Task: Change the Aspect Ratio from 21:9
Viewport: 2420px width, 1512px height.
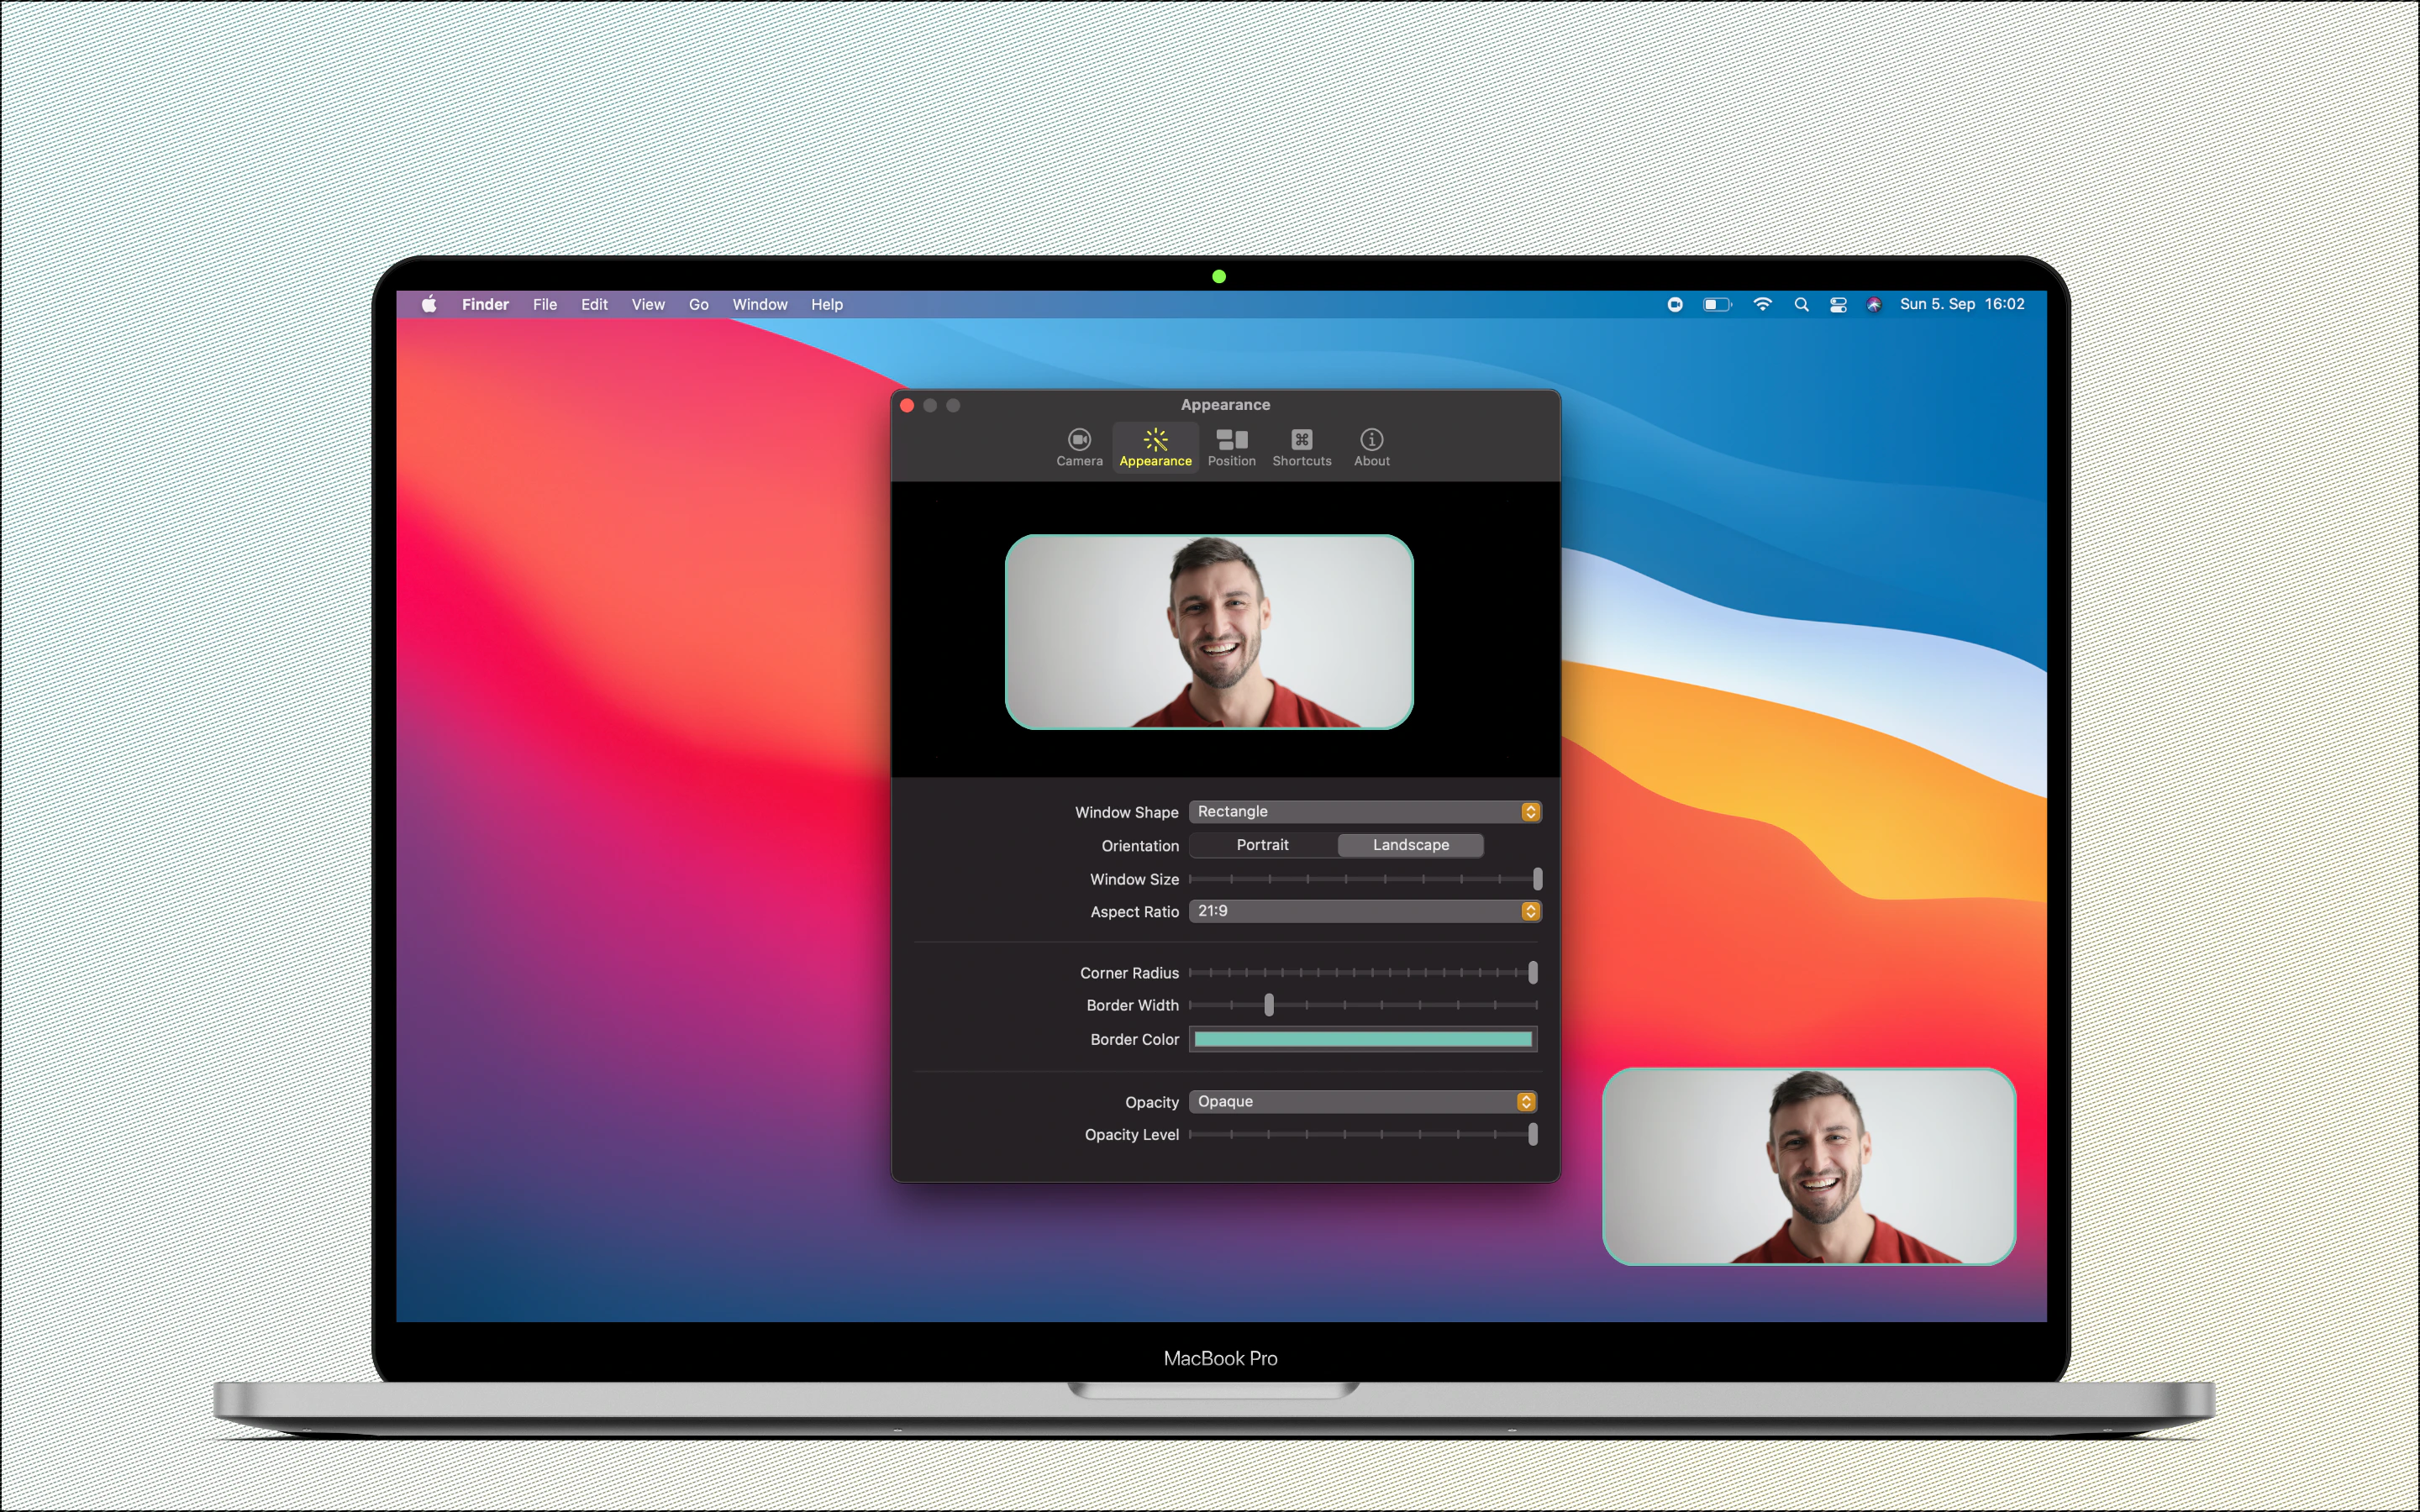Action: 1365,911
